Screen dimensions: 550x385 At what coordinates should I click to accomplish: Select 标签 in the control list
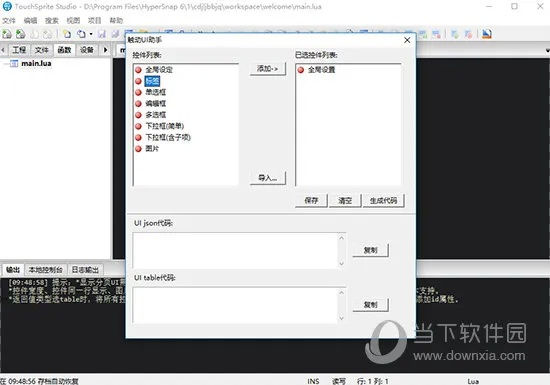pyautogui.click(x=152, y=81)
